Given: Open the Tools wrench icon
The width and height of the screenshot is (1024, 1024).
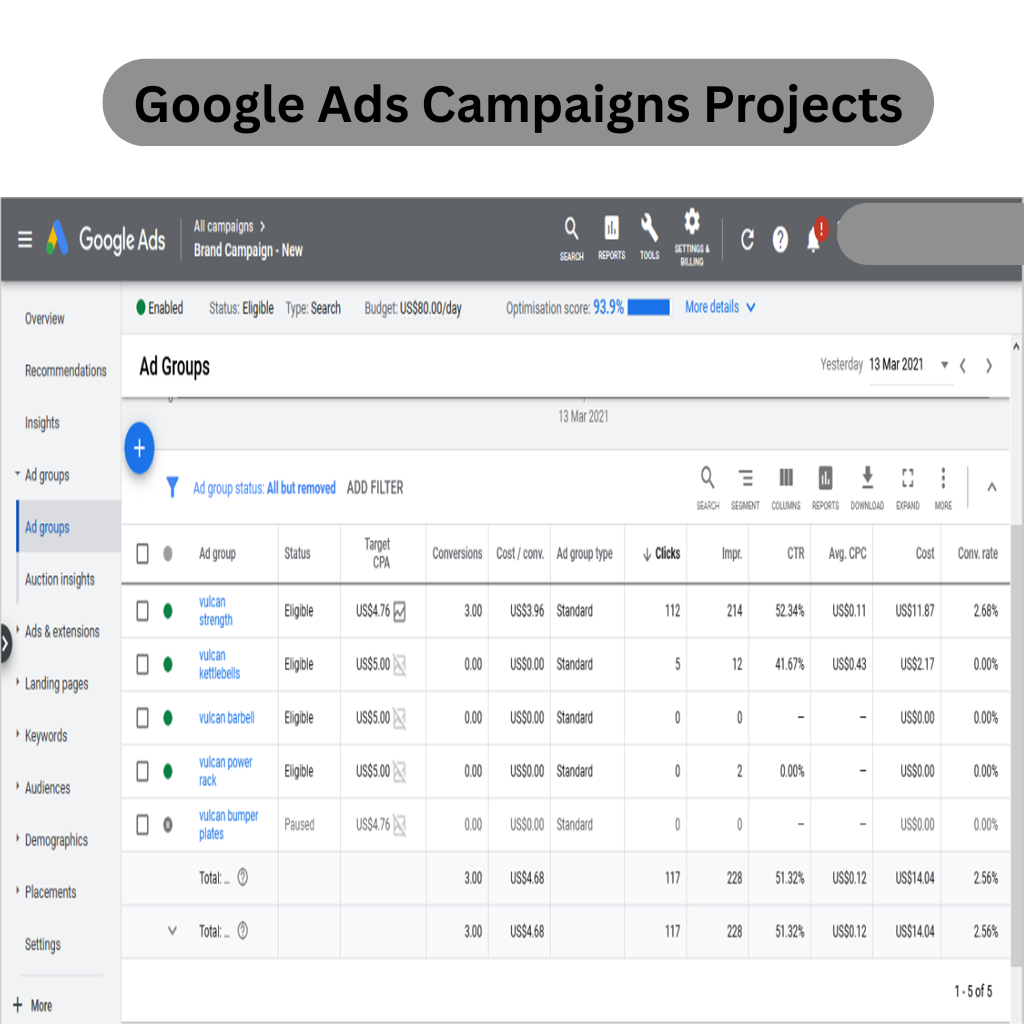Looking at the screenshot, I should coord(649,238).
